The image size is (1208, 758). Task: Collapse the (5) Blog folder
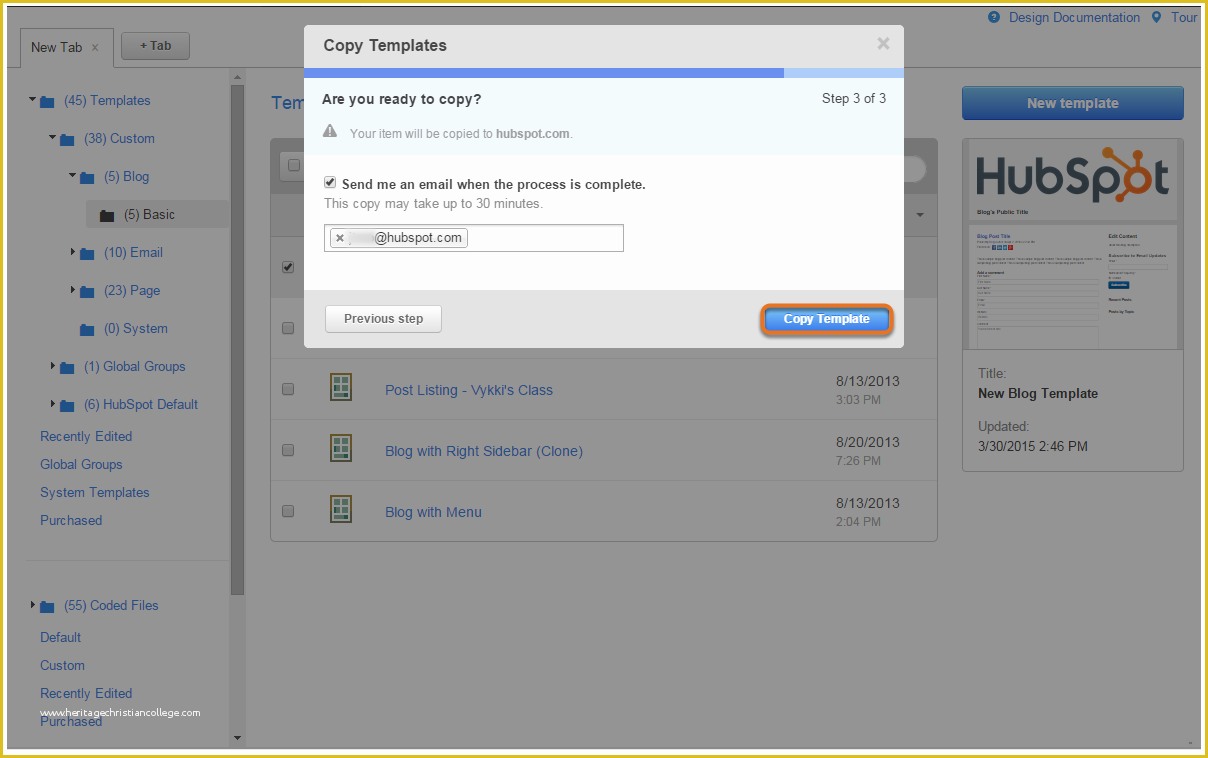(72, 176)
